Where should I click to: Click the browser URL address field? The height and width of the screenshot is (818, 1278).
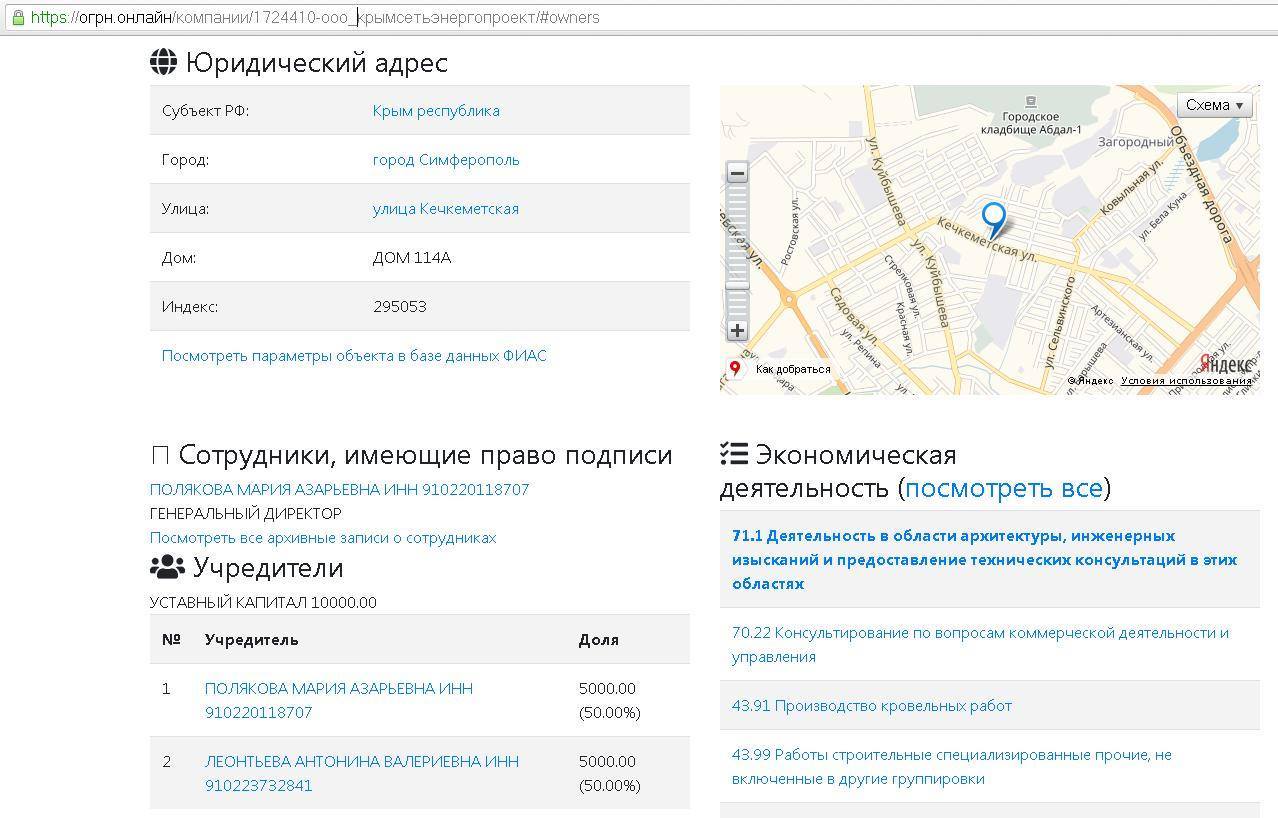640,17
